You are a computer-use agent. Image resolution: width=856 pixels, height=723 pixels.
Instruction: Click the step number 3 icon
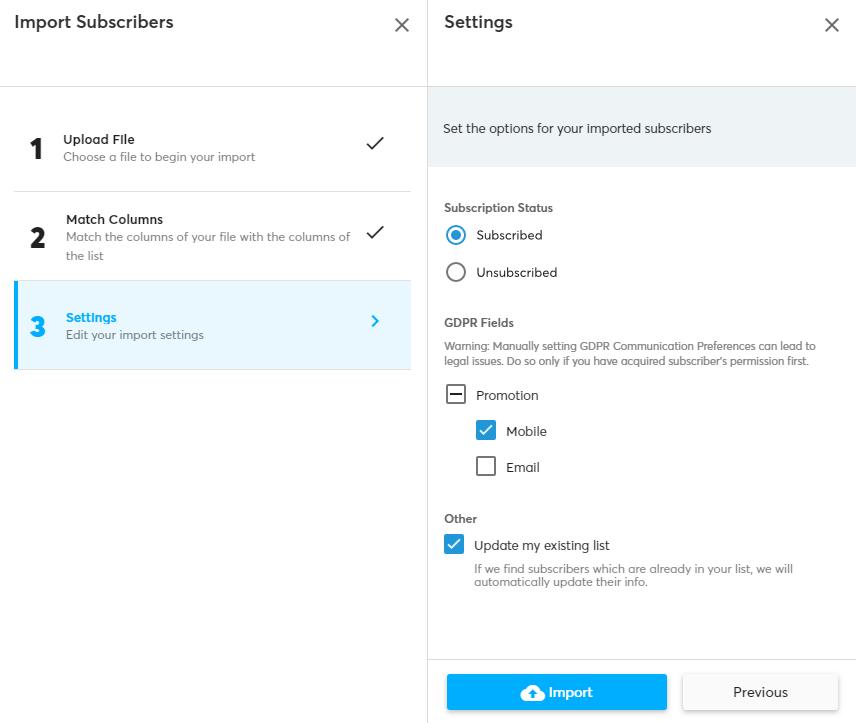37,327
